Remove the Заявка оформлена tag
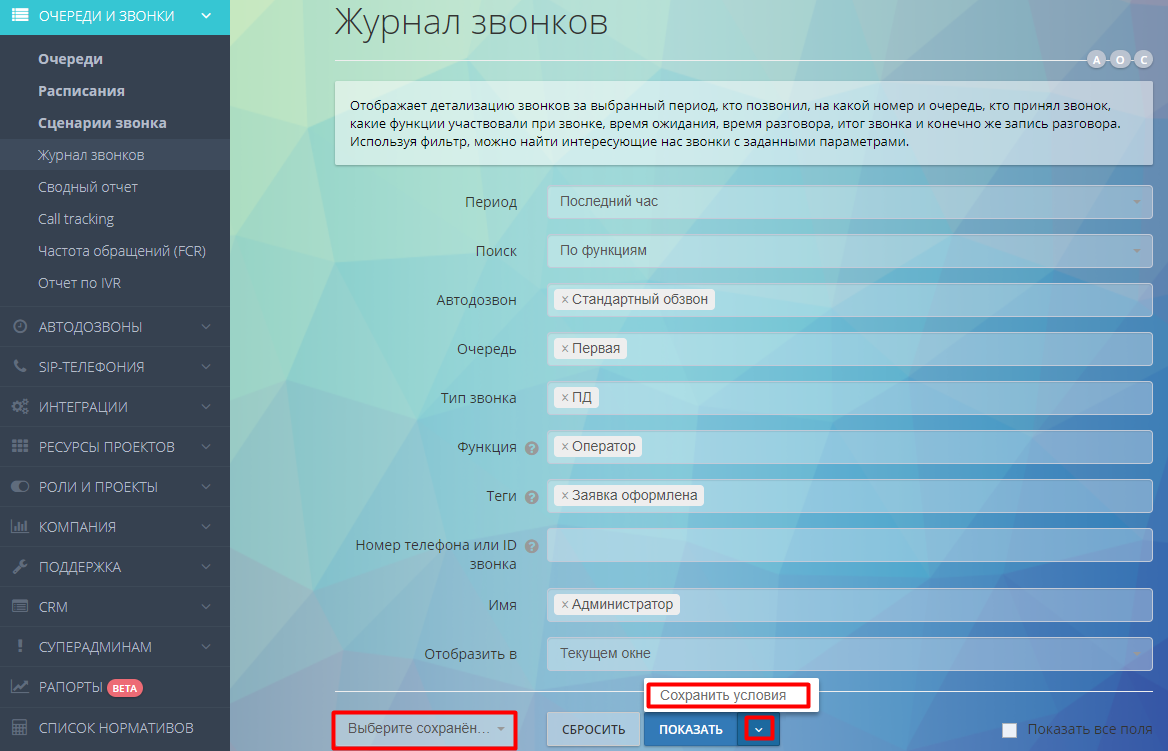 coord(566,495)
